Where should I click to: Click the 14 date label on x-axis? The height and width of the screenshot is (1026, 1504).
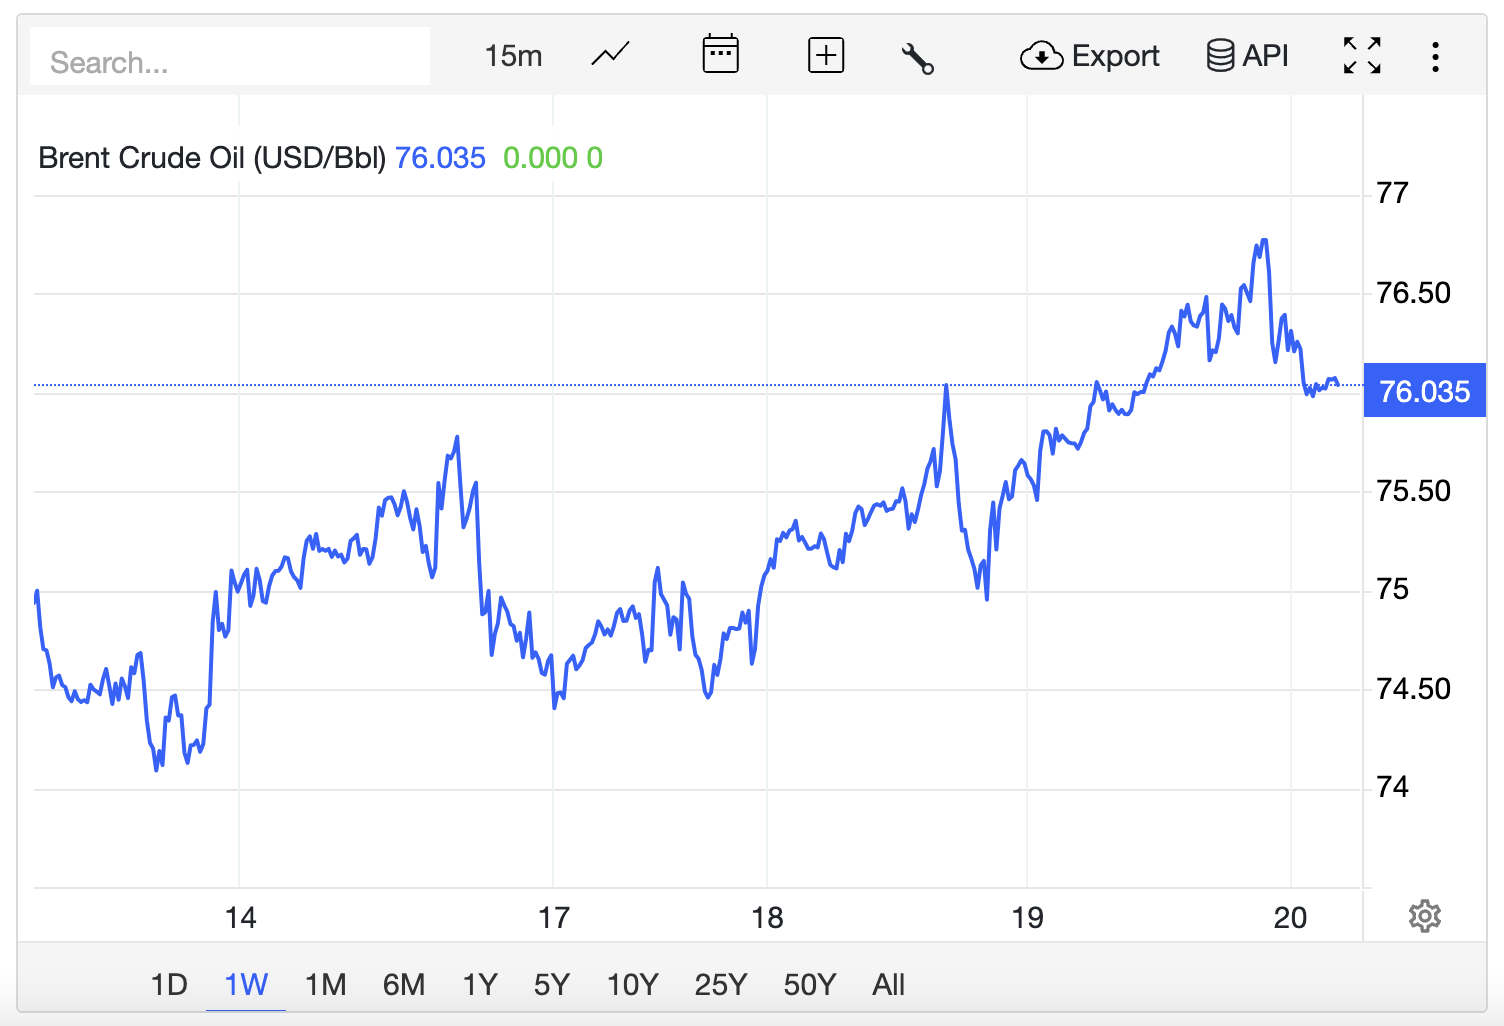tap(240, 918)
